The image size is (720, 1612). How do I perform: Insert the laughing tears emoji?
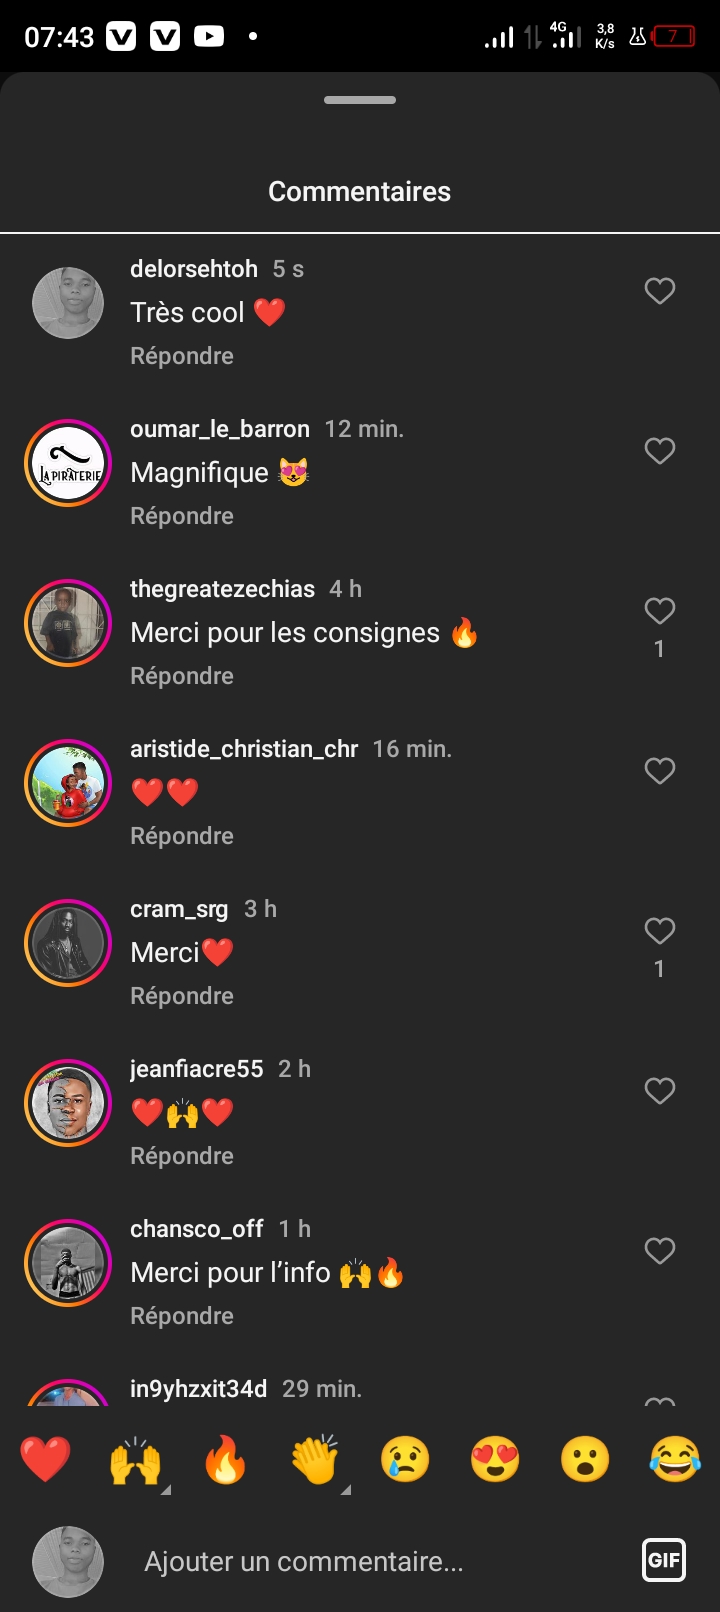click(675, 1459)
